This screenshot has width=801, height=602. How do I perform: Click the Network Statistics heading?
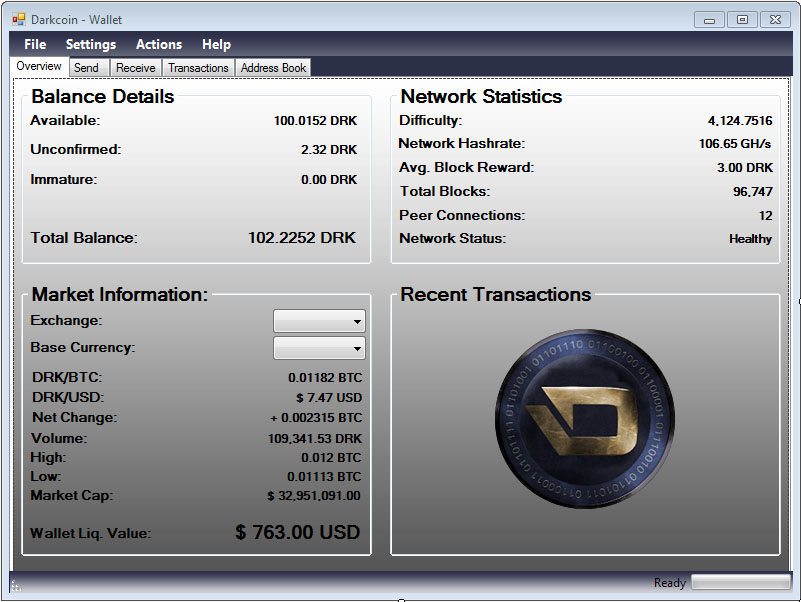(x=481, y=97)
